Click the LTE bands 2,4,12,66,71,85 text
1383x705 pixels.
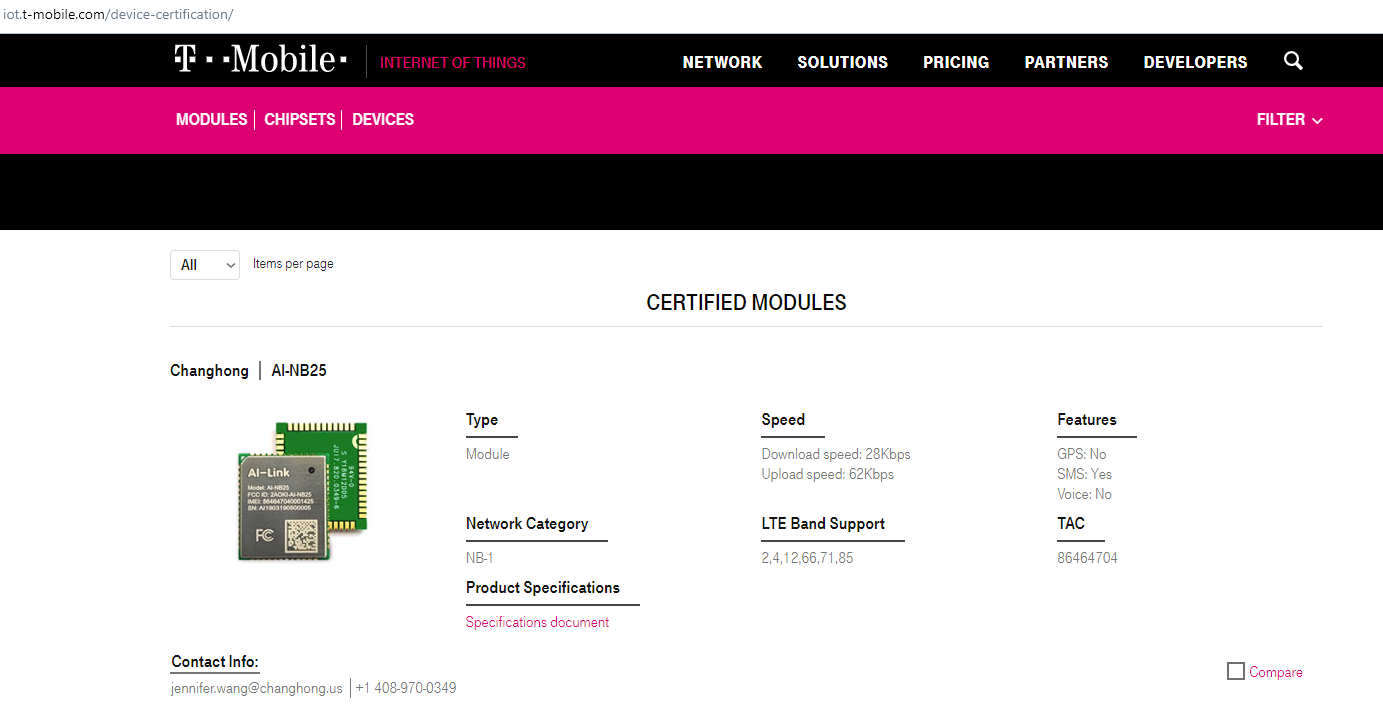tap(807, 558)
